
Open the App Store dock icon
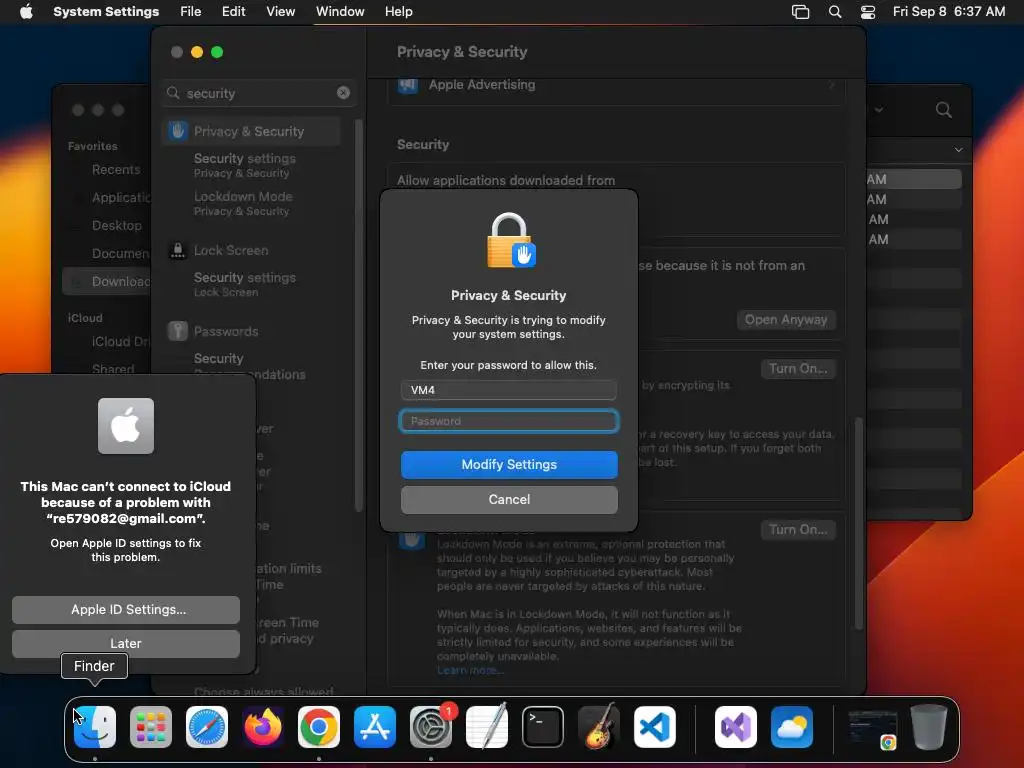pyautogui.click(x=375, y=727)
